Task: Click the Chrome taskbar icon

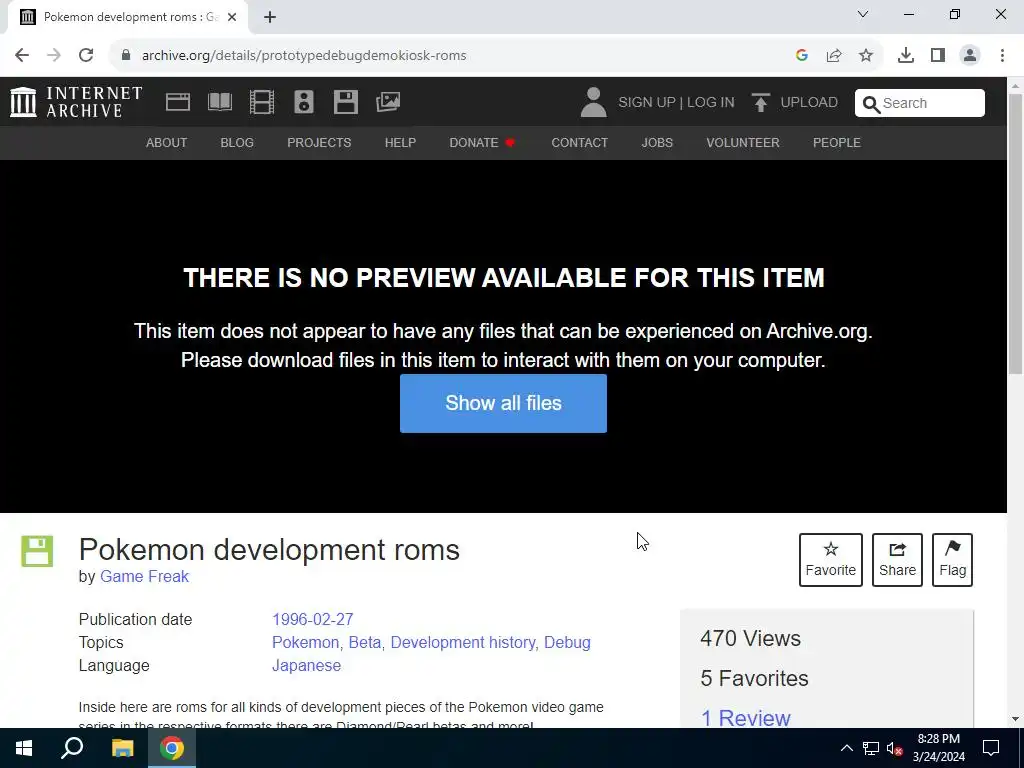Action: pos(172,748)
